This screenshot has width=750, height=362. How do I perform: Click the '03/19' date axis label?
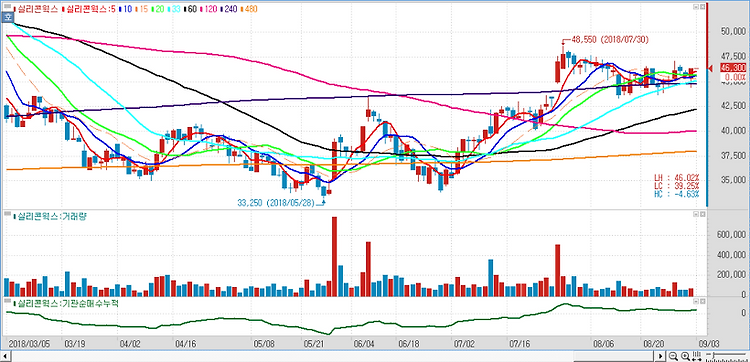(x=74, y=343)
